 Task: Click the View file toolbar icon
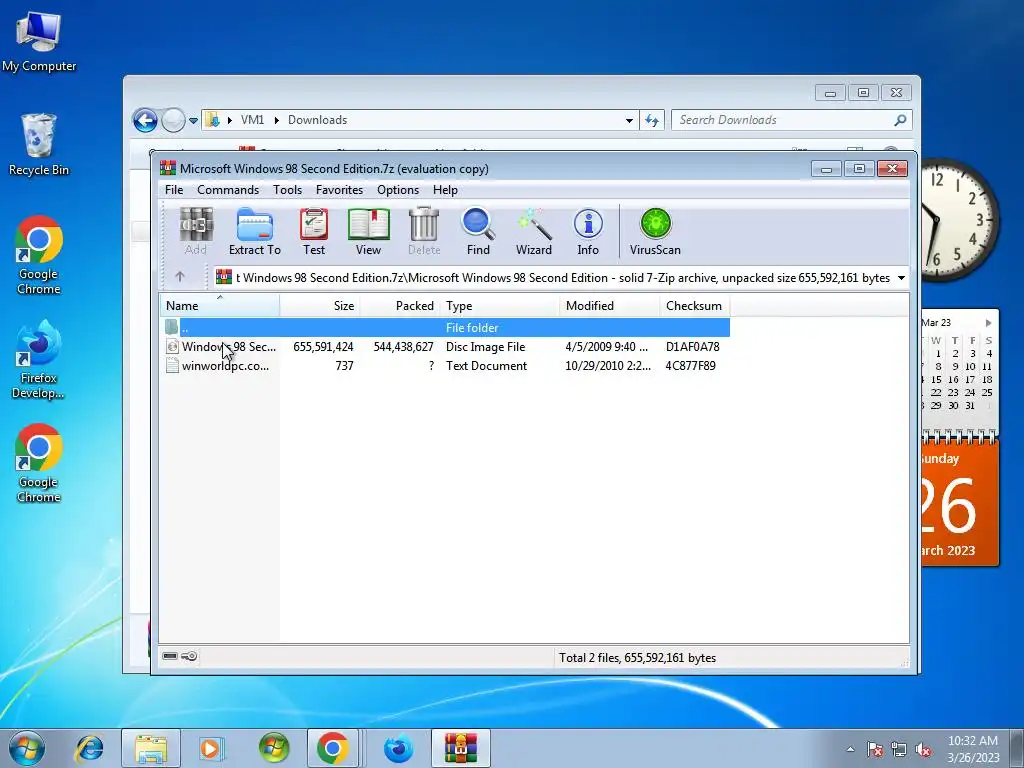368,231
